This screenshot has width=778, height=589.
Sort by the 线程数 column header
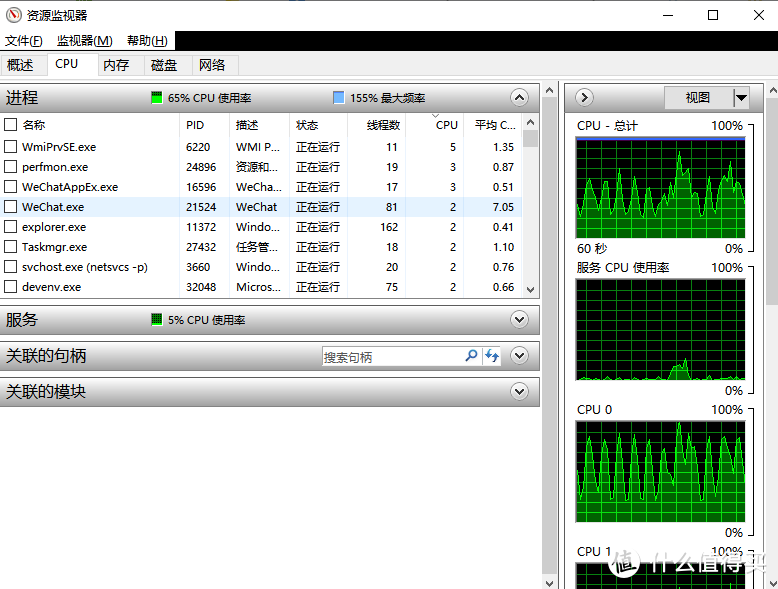tap(377, 125)
